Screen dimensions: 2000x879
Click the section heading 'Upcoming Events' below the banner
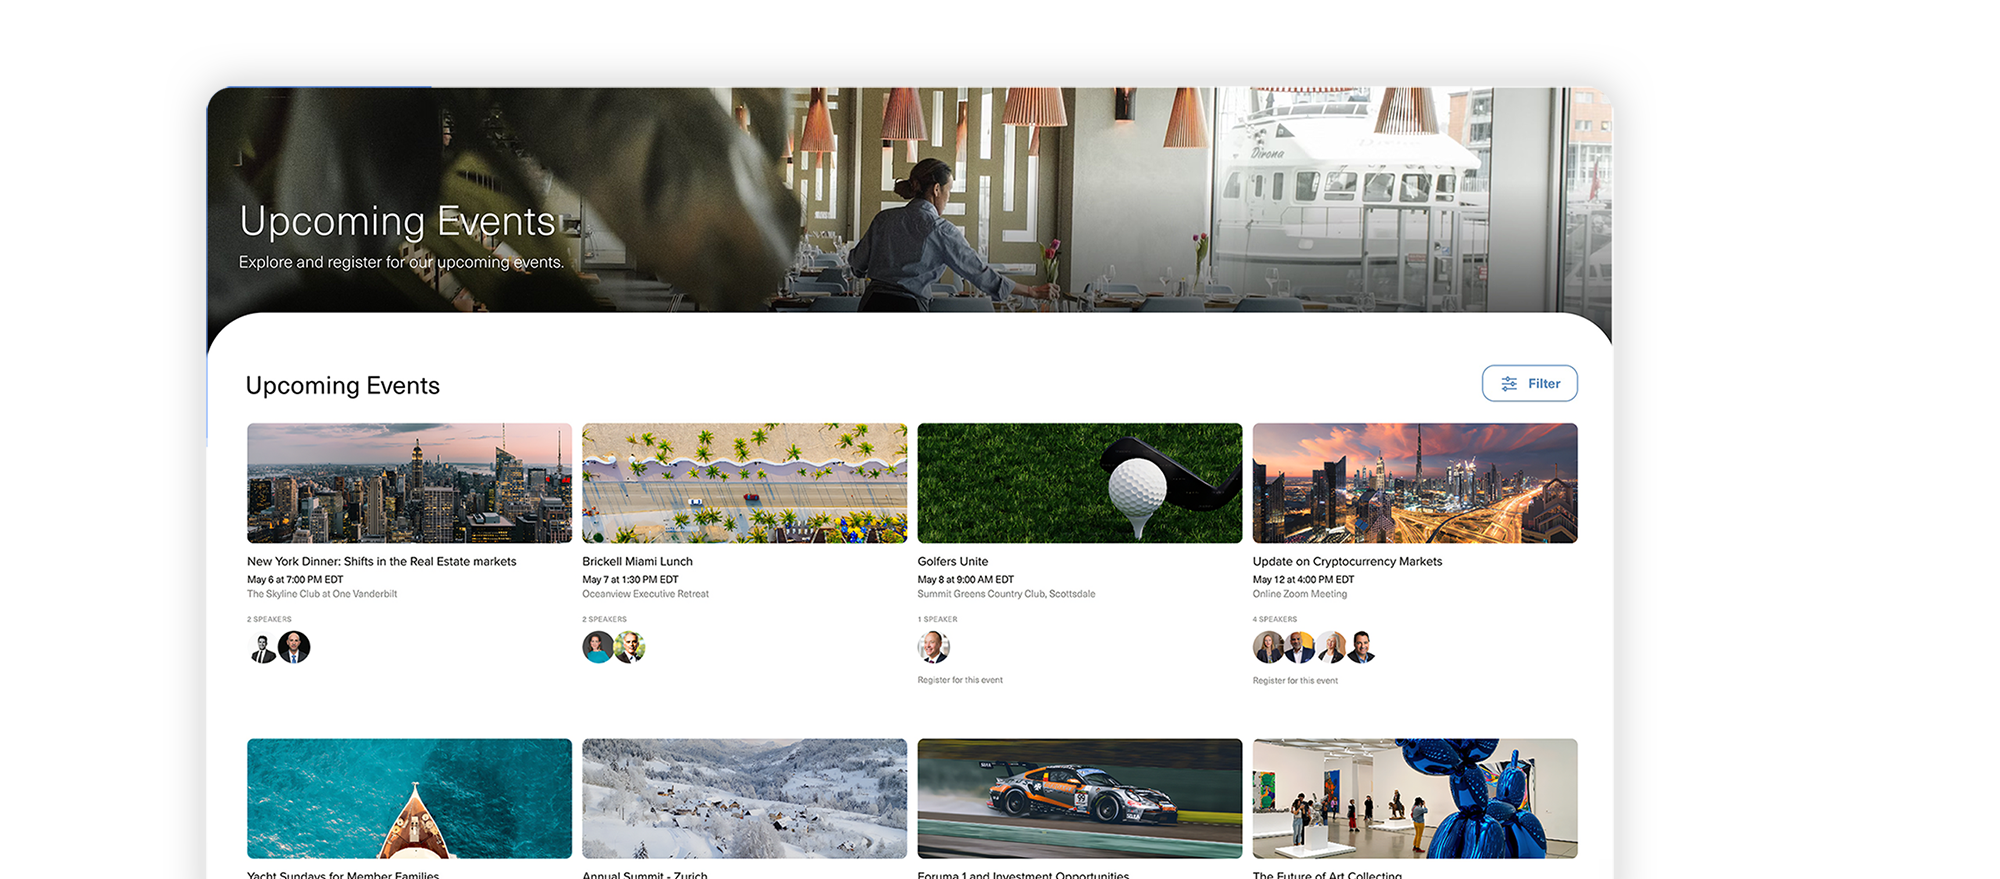click(x=342, y=386)
